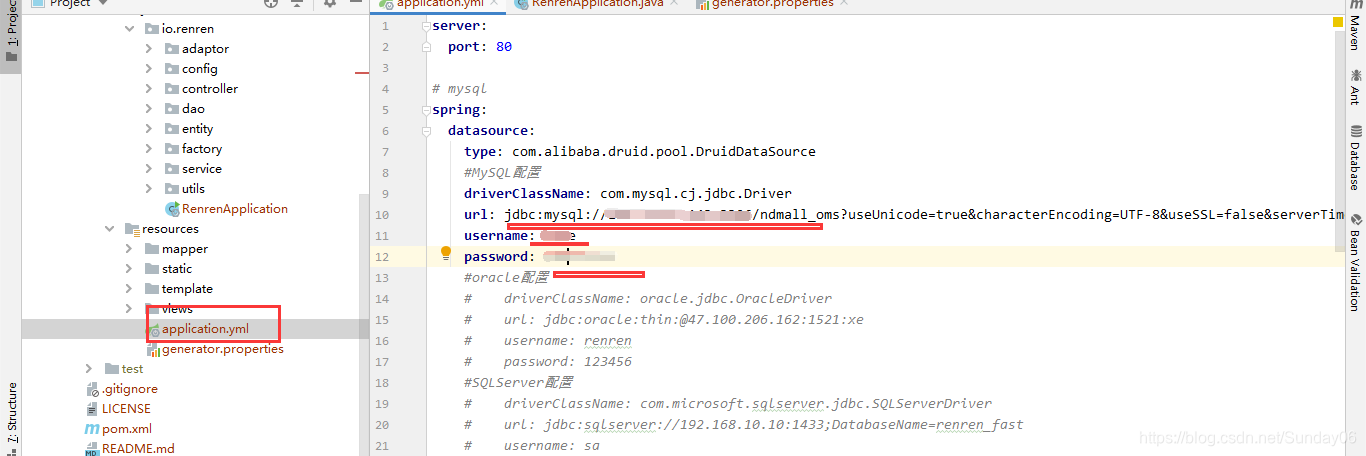The height and width of the screenshot is (456, 1366).
Task: Expand the mapper folder arrow
Action: pyautogui.click(x=129, y=249)
